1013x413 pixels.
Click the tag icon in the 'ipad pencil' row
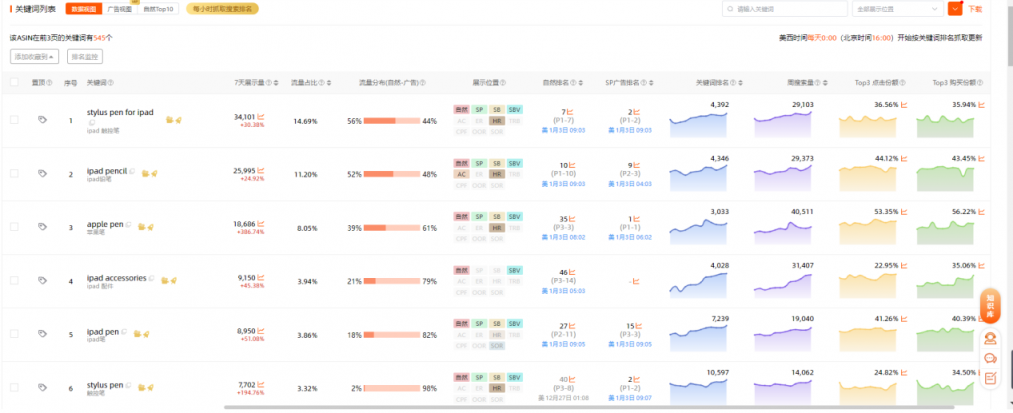tap(42, 173)
